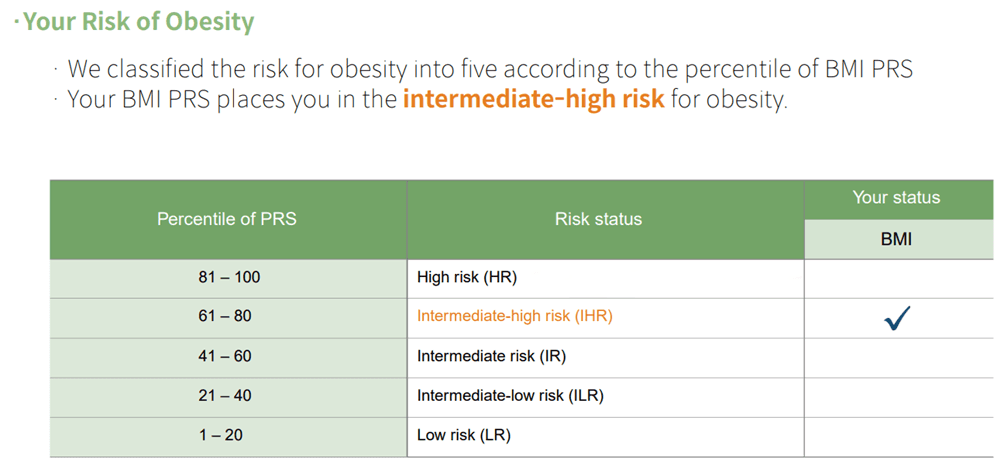Click the '41 – 60' percentile cell

(227, 357)
